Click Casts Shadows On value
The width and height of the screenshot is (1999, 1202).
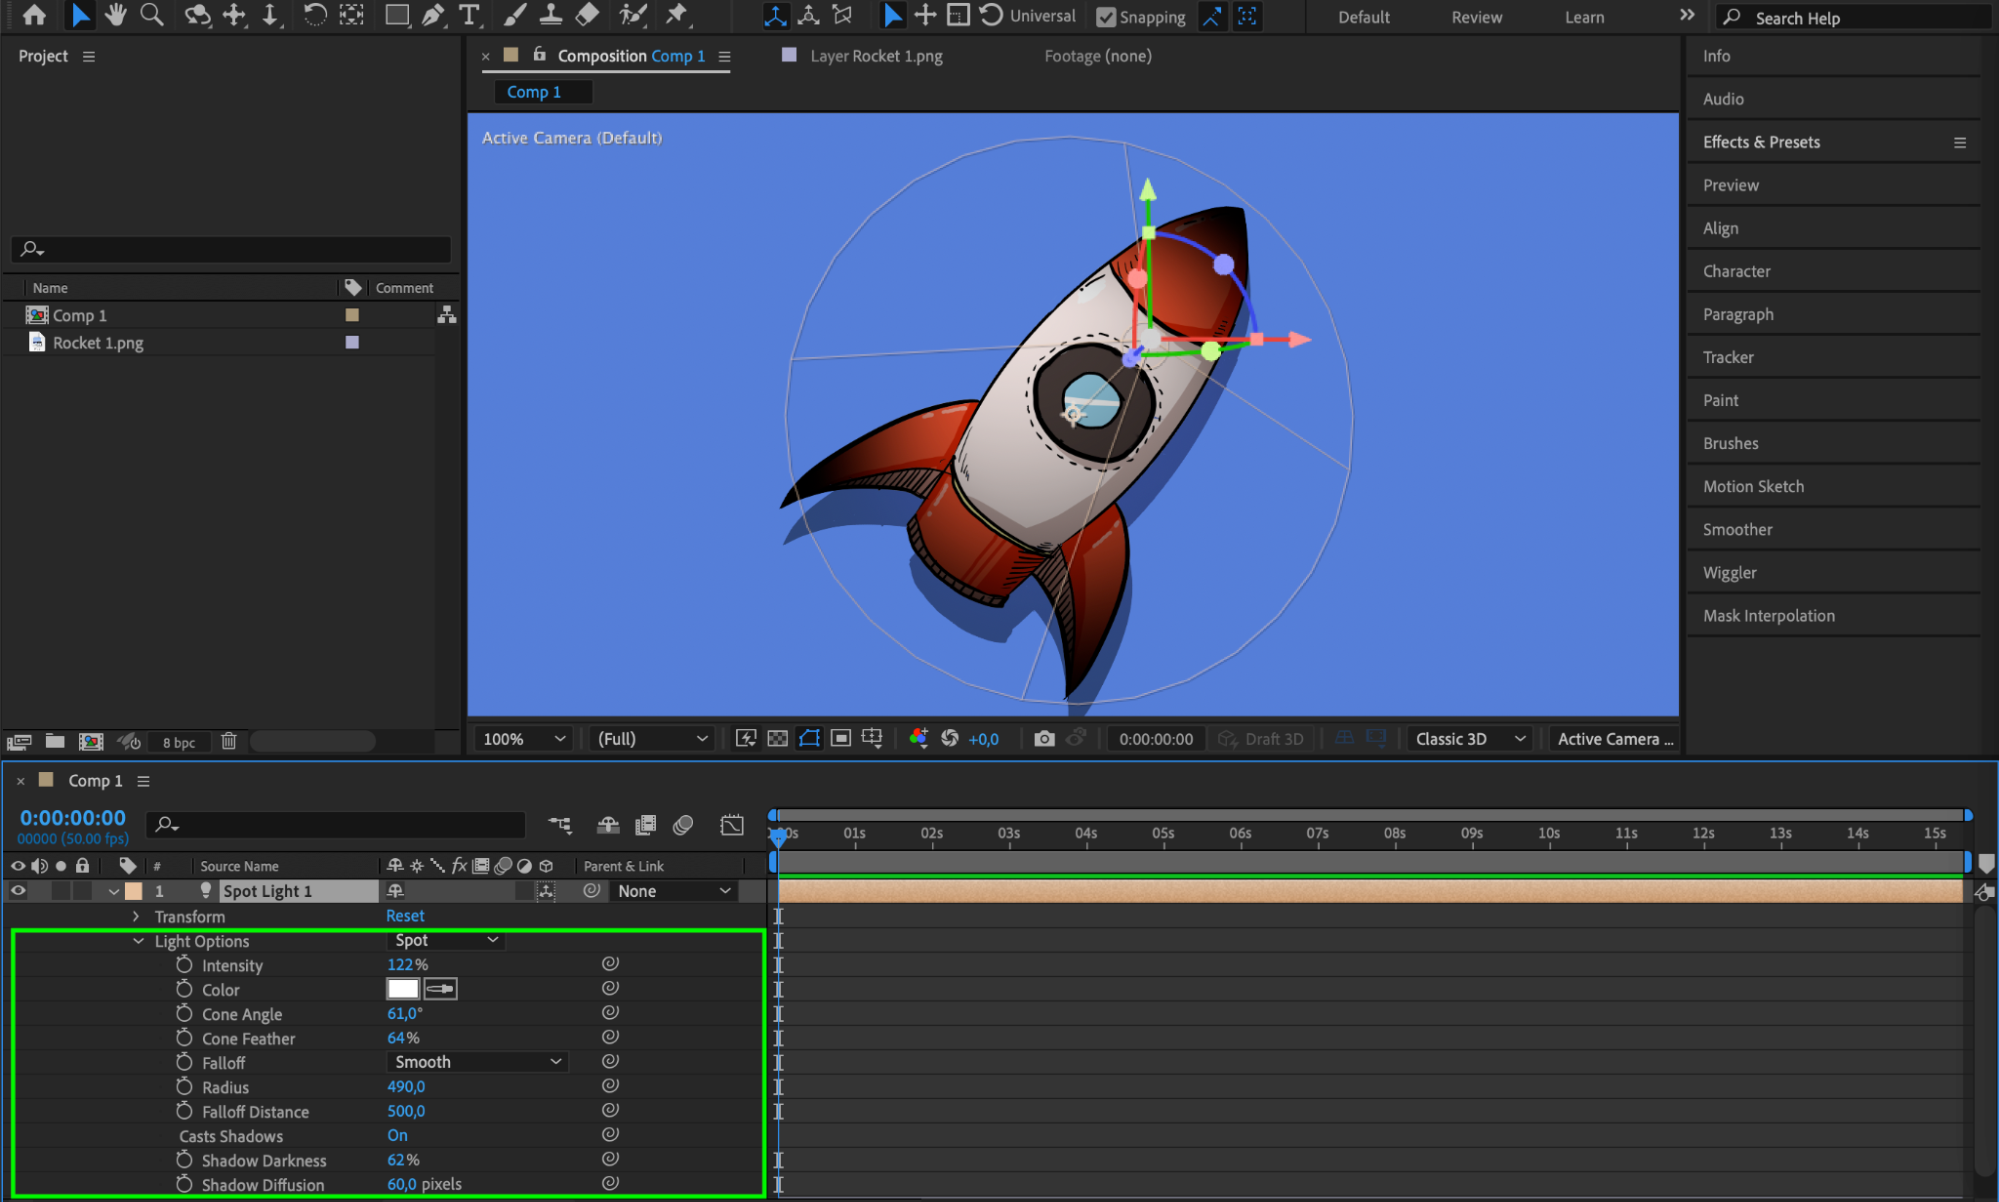[x=397, y=1136]
